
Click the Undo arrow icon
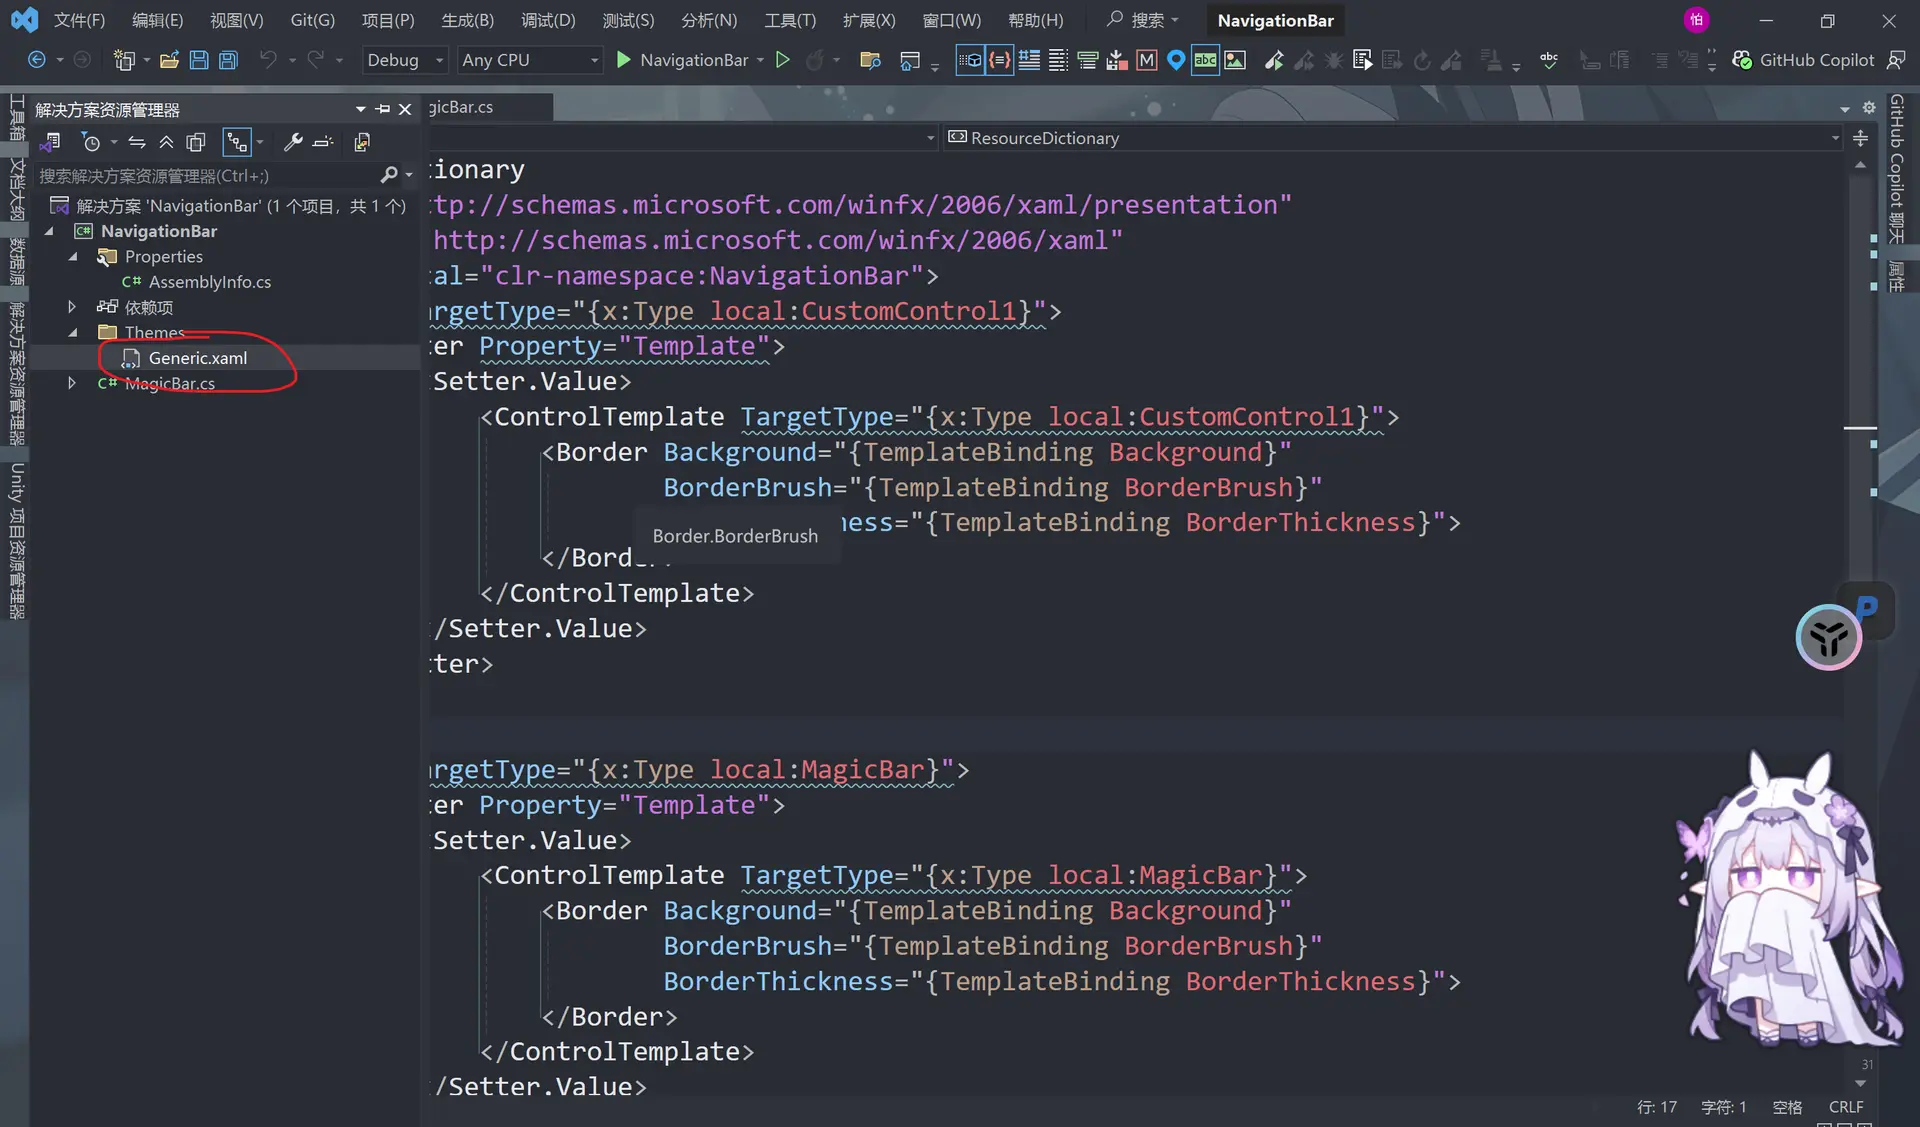tap(267, 60)
